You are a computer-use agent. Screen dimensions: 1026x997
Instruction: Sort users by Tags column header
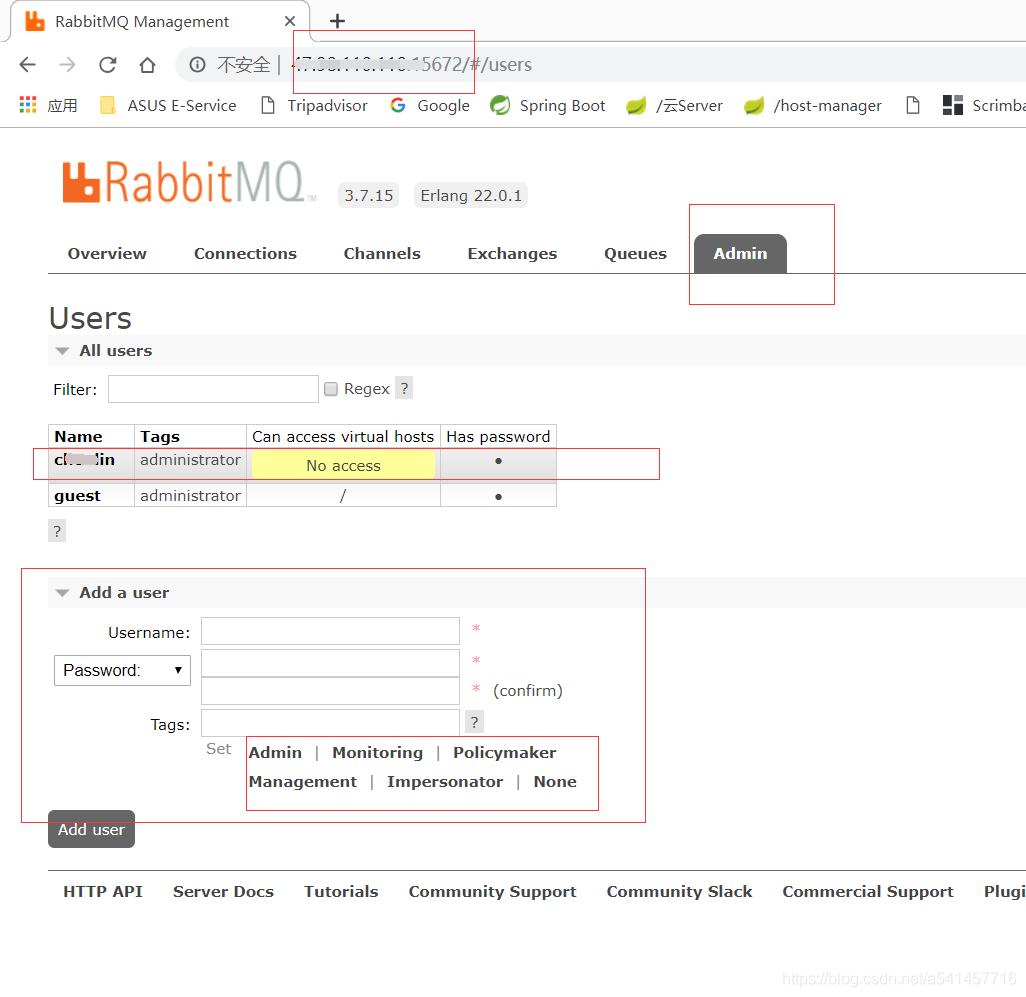coord(160,436)
